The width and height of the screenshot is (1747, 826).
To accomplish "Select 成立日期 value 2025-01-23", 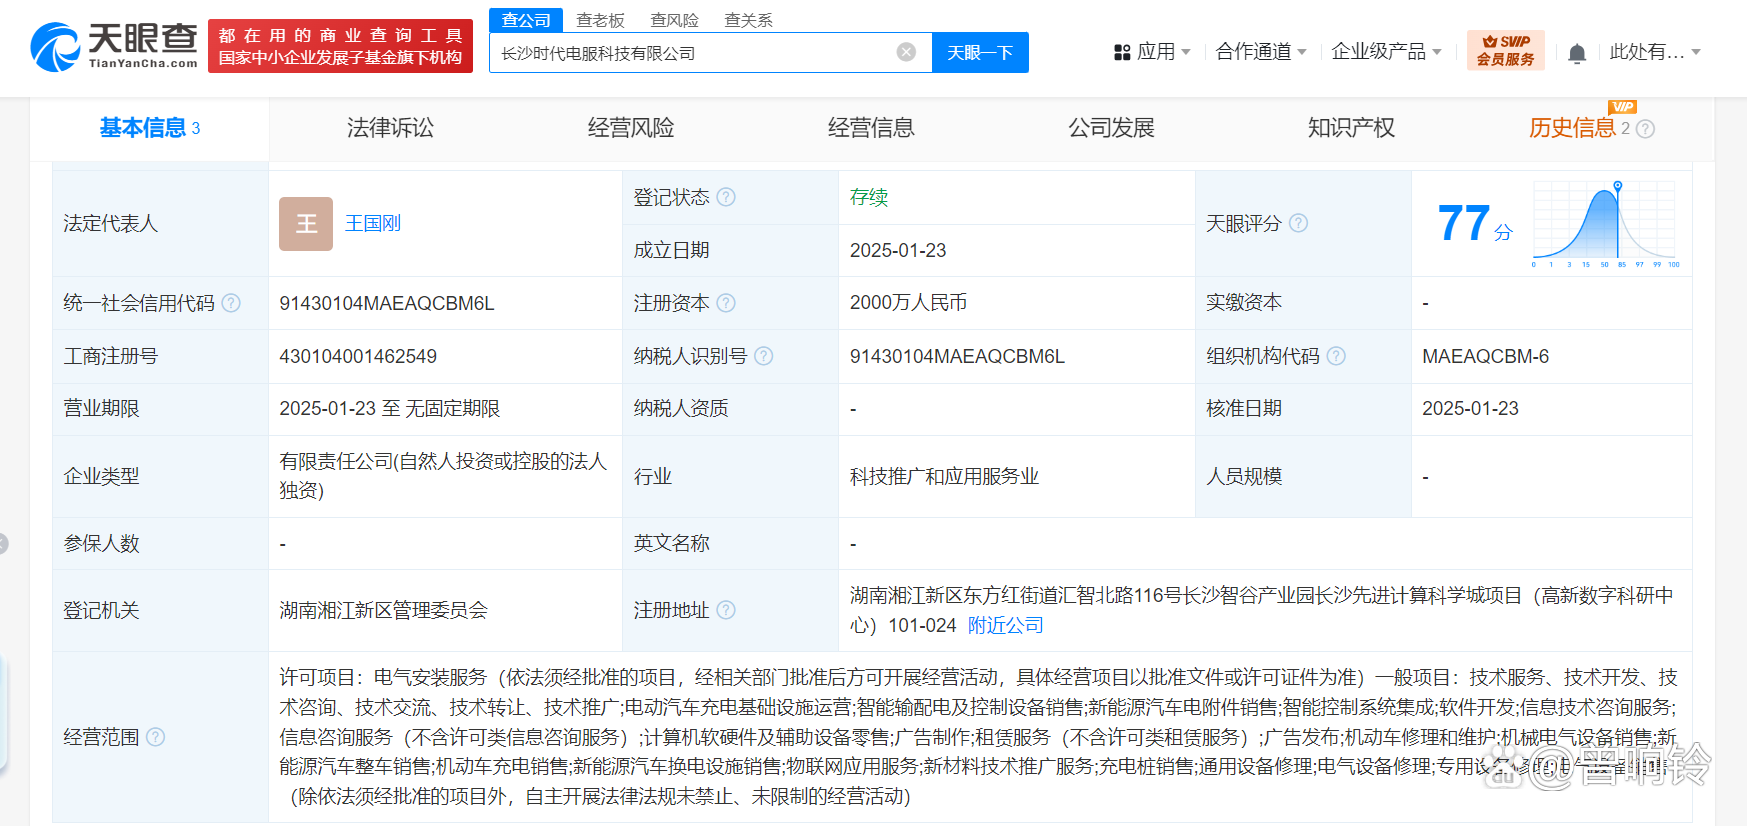I will click(898, 250).
